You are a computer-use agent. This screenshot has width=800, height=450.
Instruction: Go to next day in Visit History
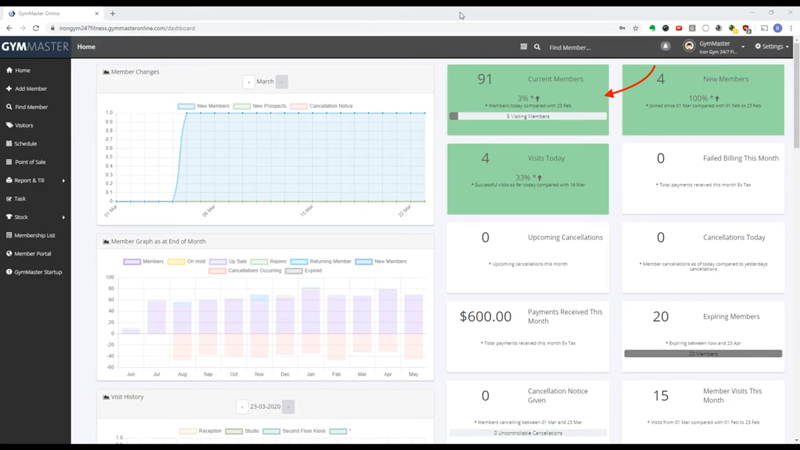[x=288, y=407]
